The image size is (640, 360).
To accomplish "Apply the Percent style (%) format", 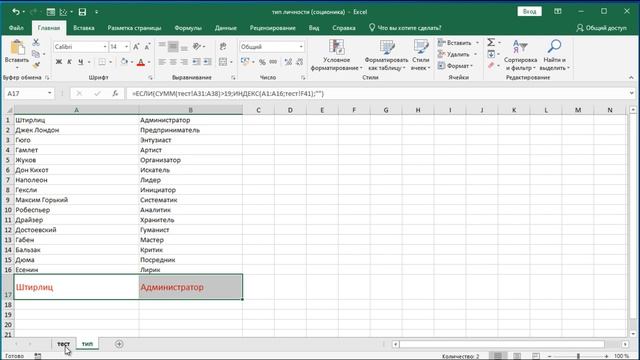I will [x=262, y=62].
